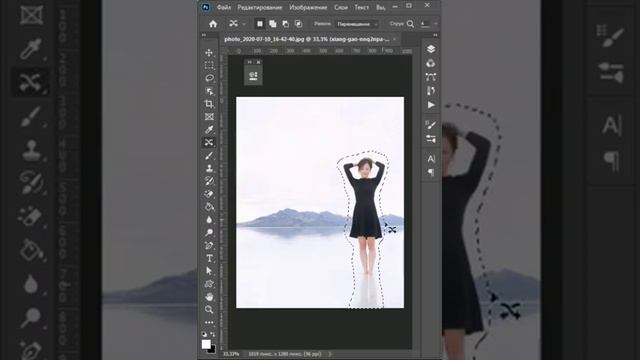Select the Clone Stamp tool

click(209, 168)
